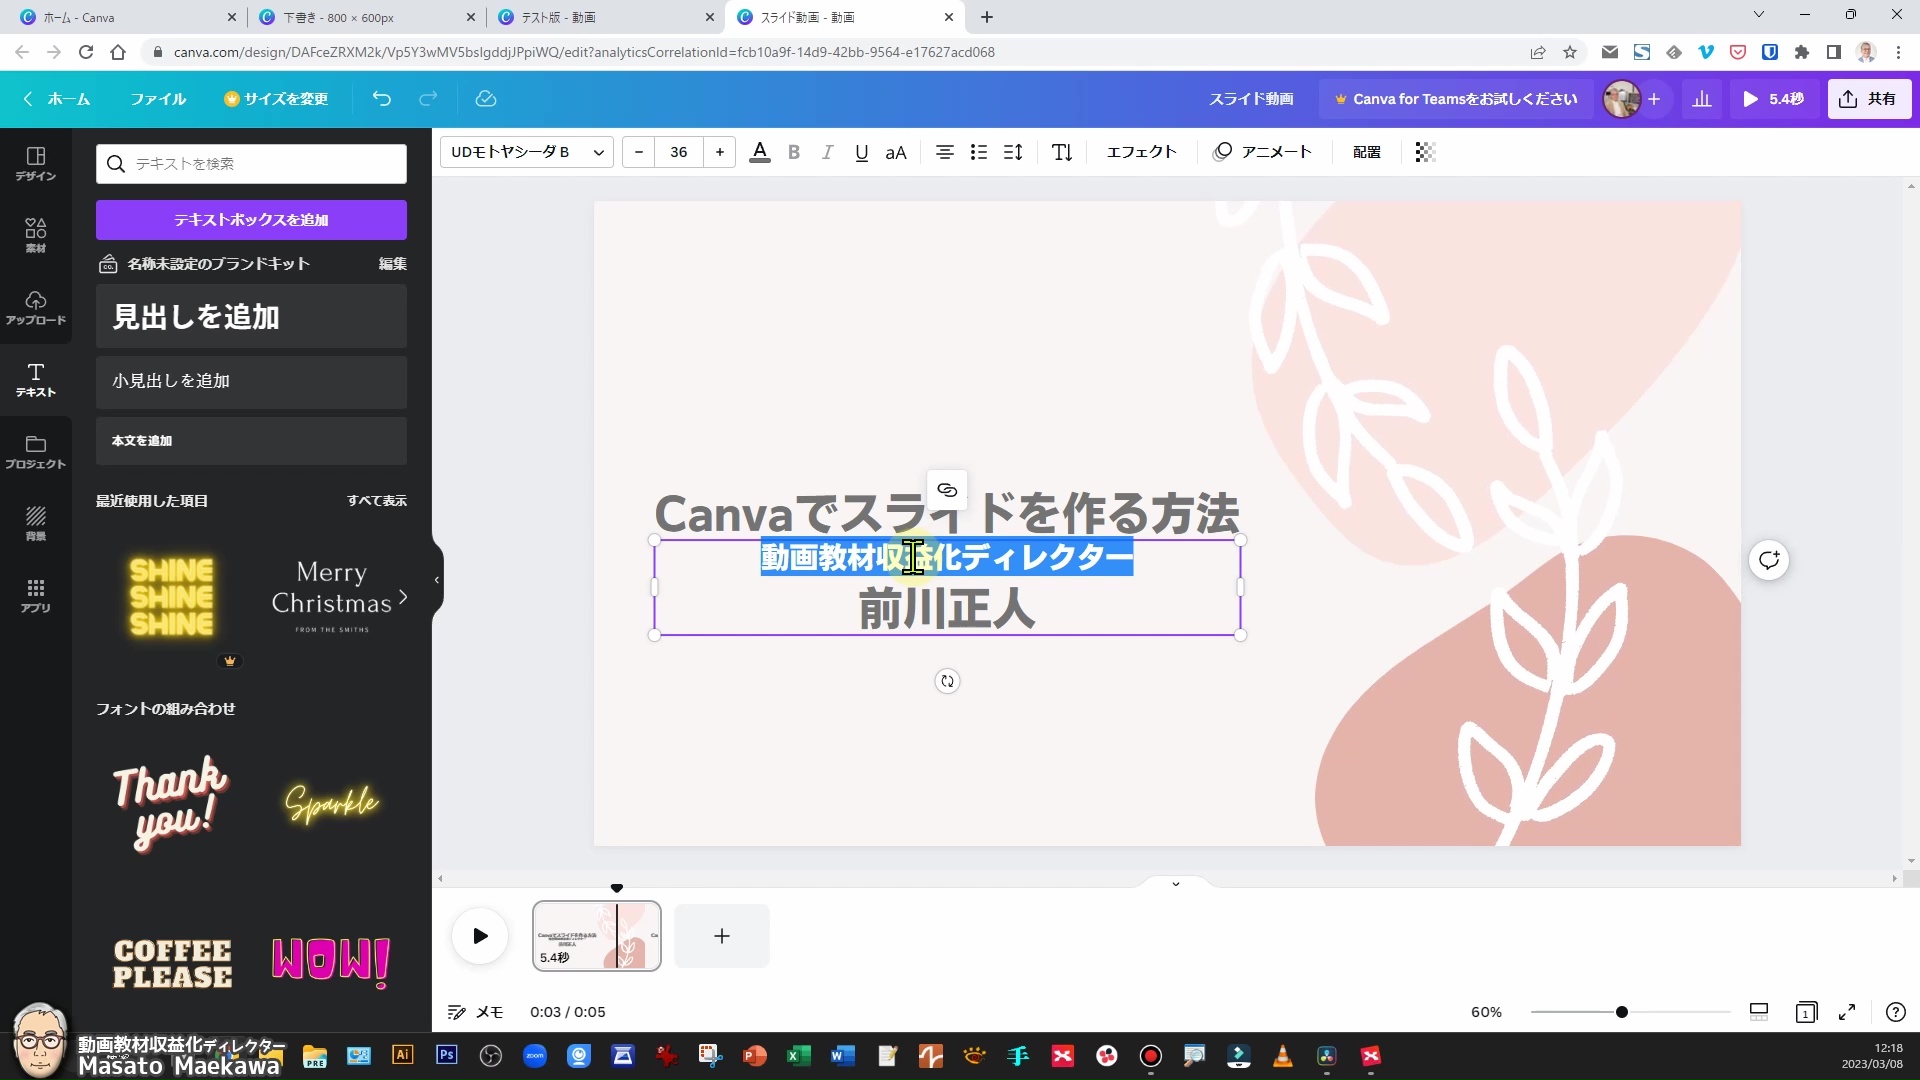Enter fullscreen mode with expand icon
The height and width of the screenshot is (1080, 1920).
[x=1847, y=1012]
